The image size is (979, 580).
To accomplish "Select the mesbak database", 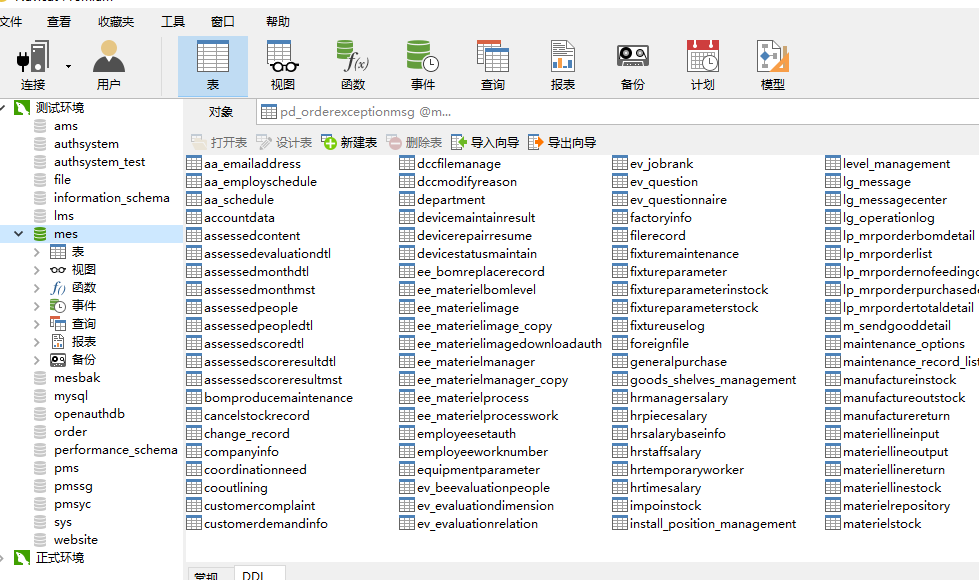I will click(77, 378).
